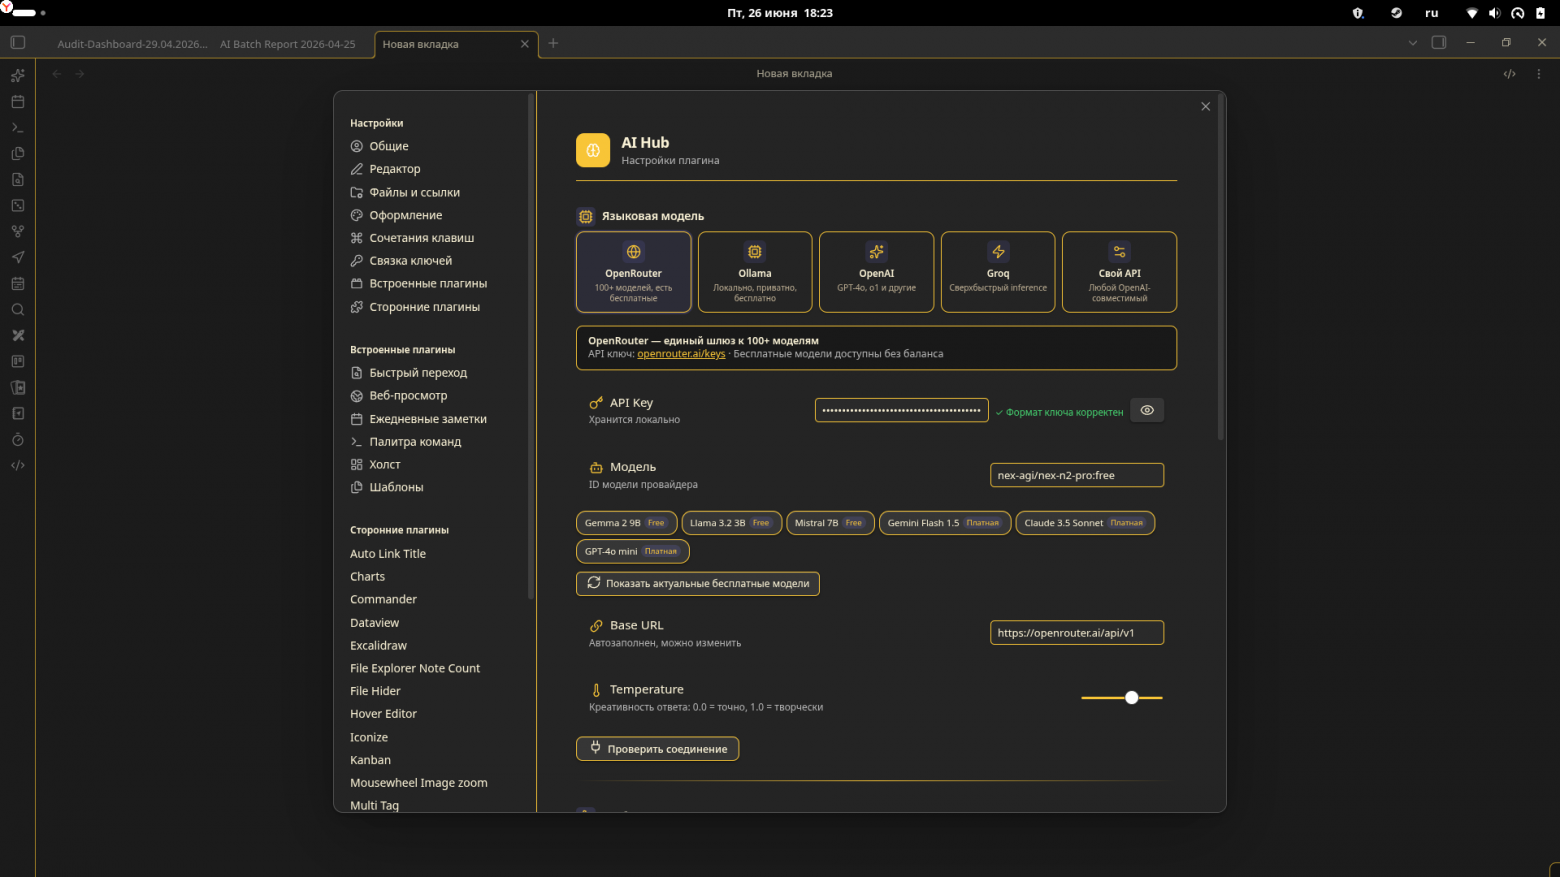Switch the ru keyboard layout indicator
The height and width of the screenshot is (877, 1560).
click(1432, 13)
